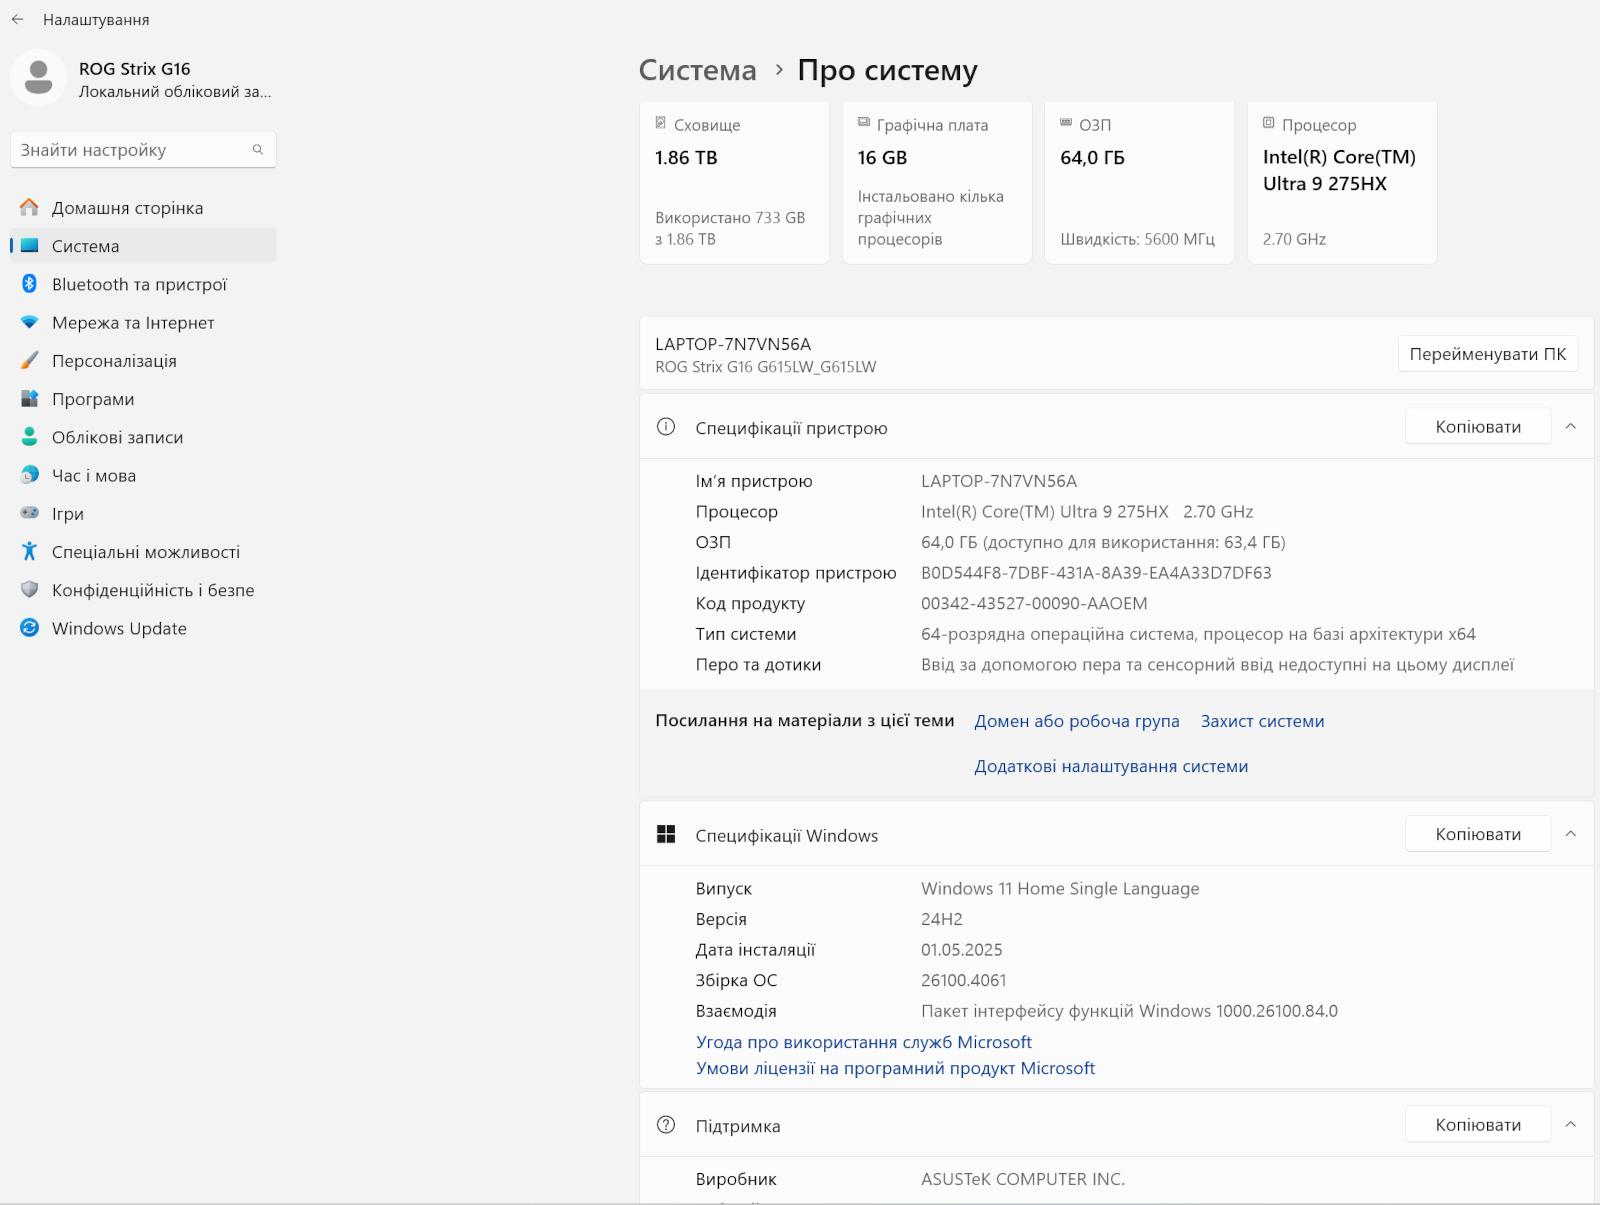Open Ігри settings

[x=144, y=514]
